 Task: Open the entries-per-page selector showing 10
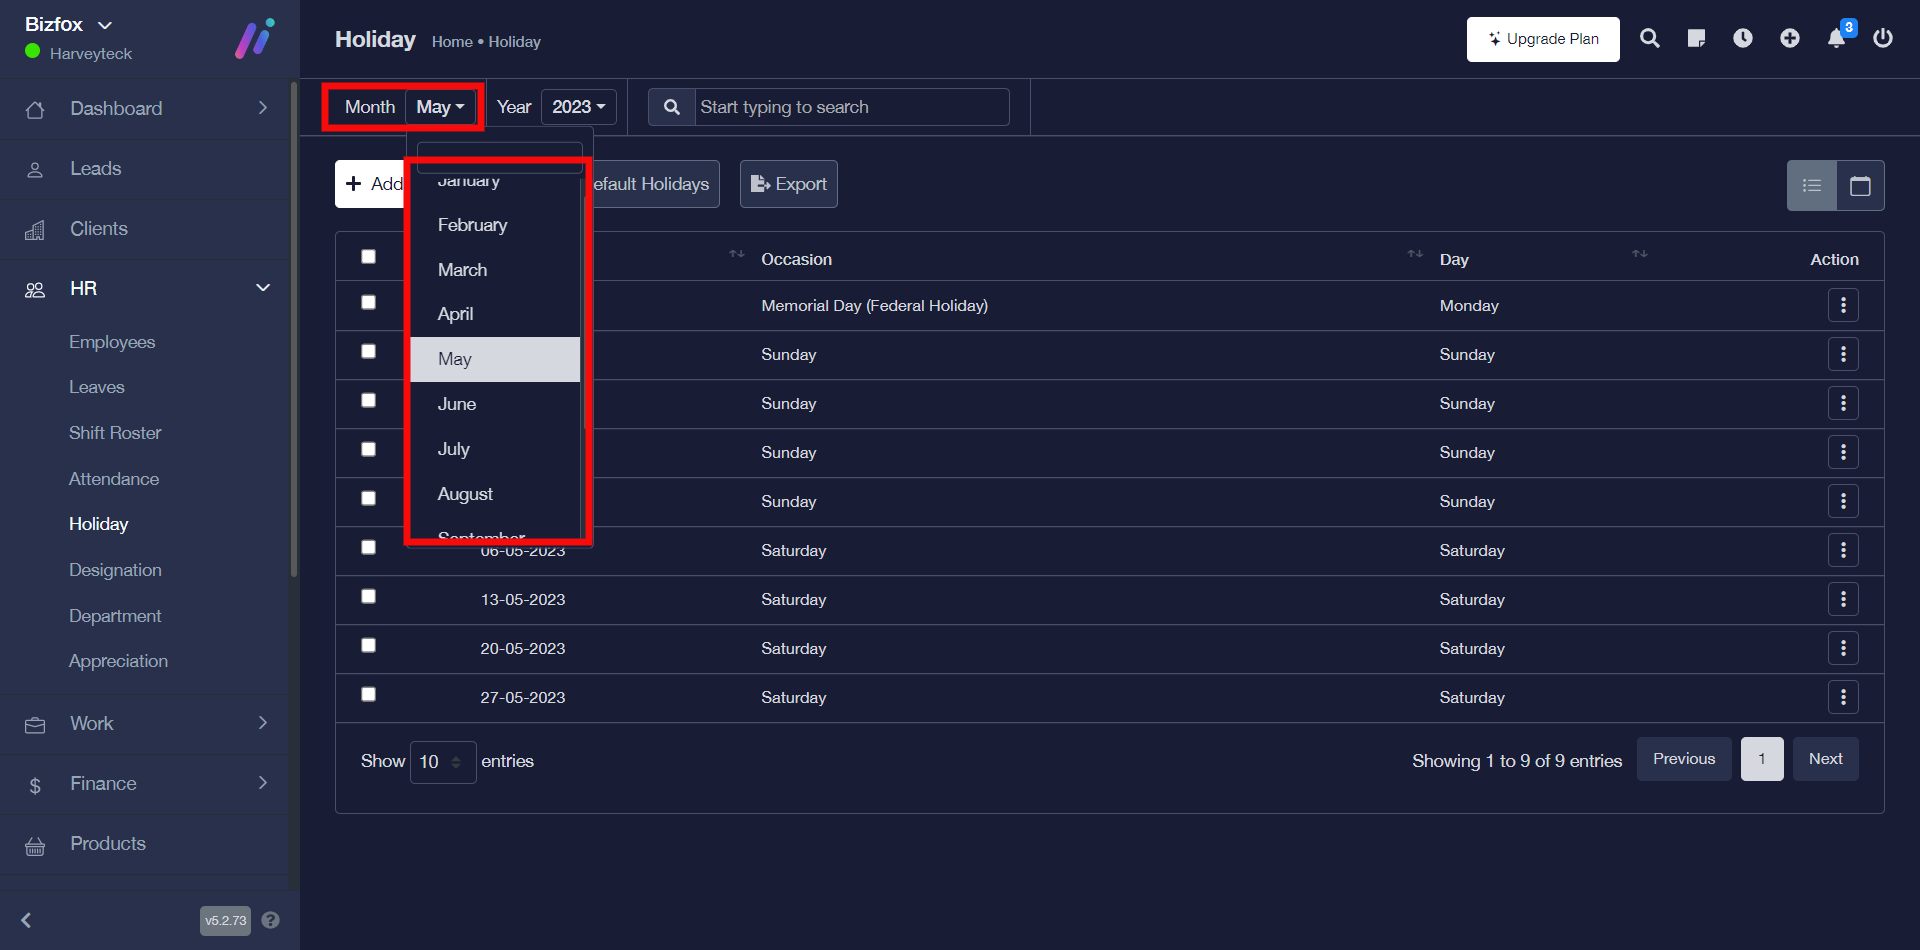click(442, 762)
